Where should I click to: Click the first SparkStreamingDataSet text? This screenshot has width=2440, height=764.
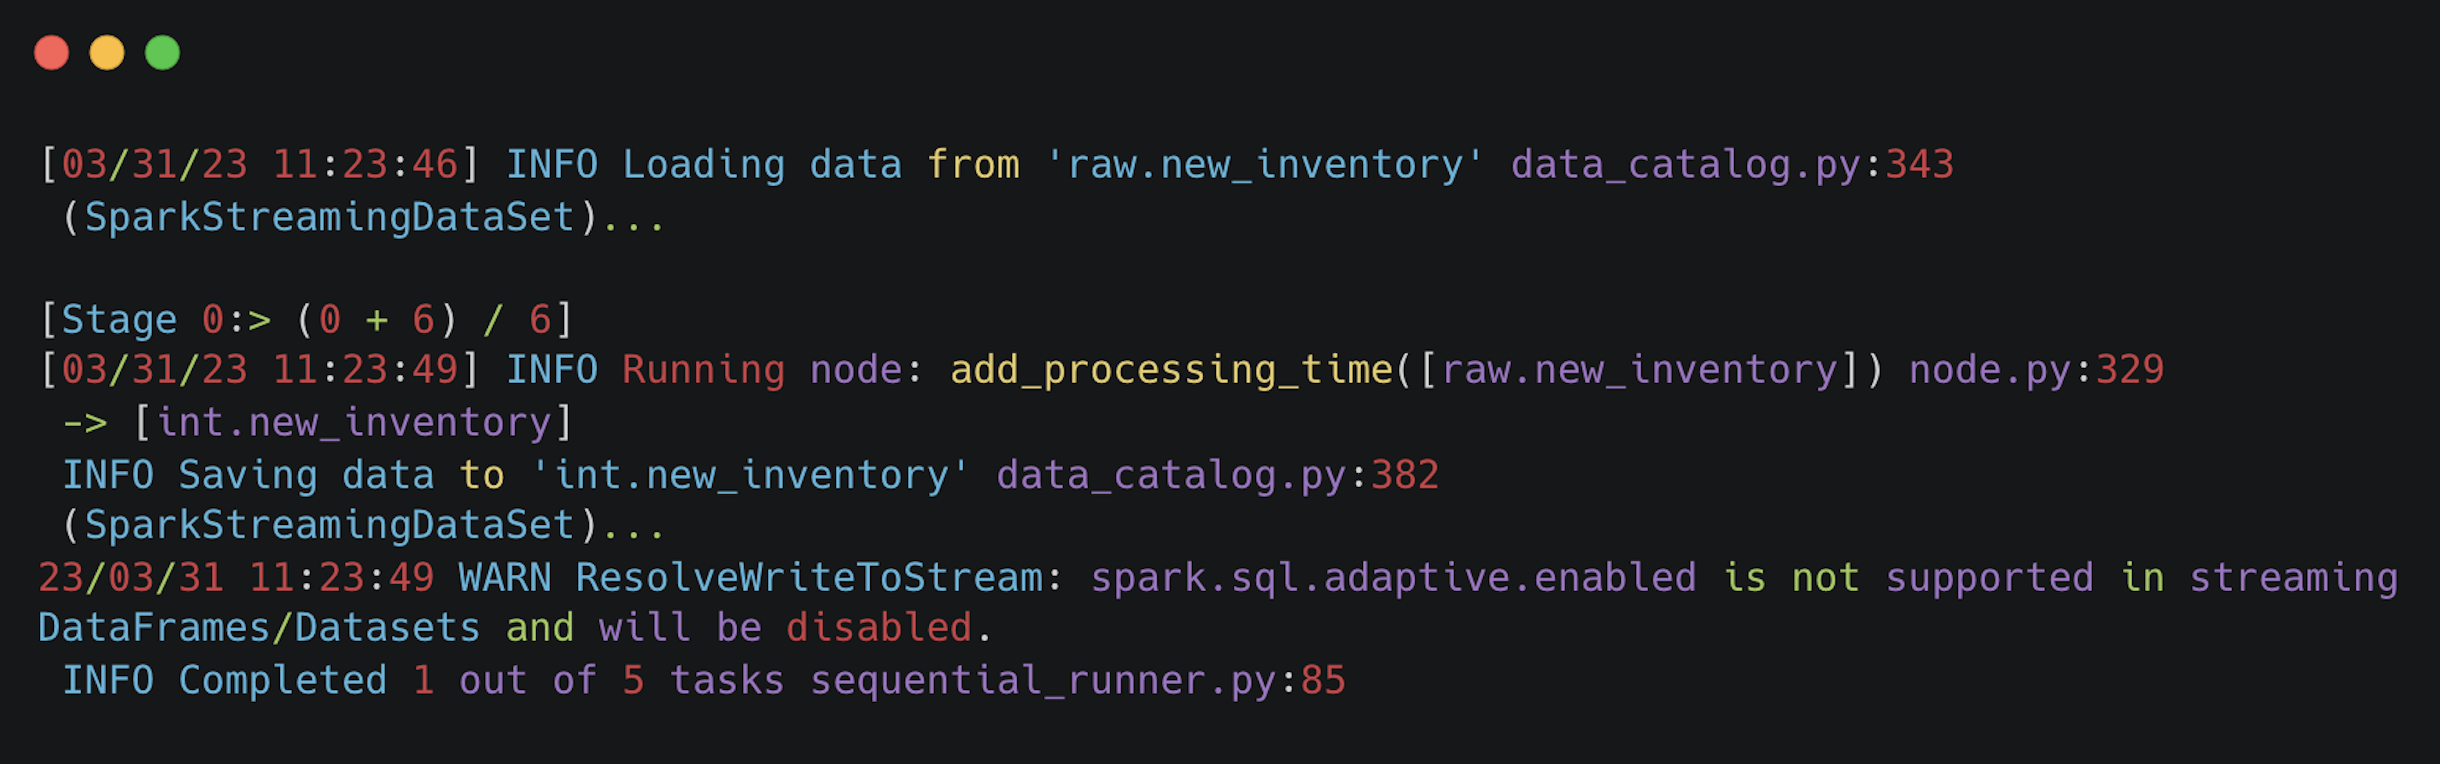329,218
